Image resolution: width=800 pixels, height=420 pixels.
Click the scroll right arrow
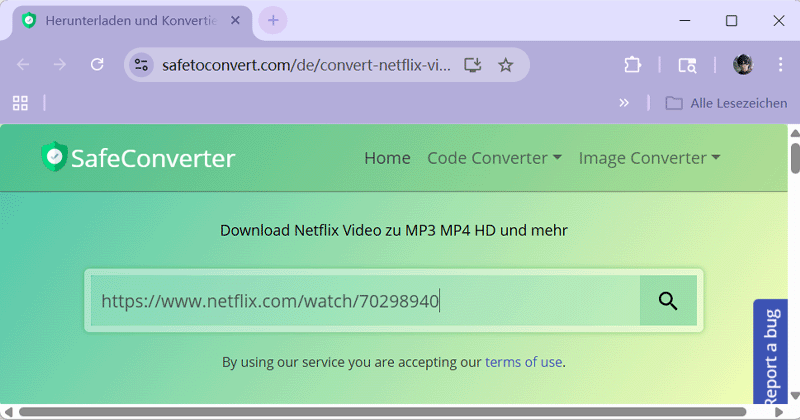779,412
